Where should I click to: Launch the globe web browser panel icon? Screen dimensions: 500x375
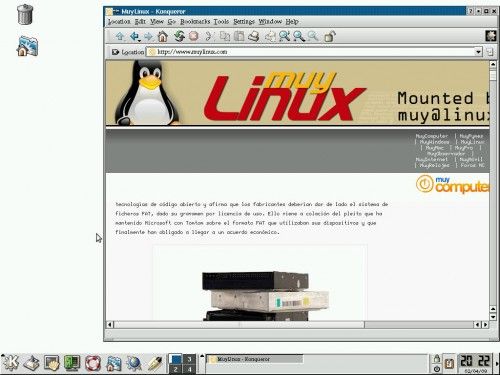pos(134,363)
